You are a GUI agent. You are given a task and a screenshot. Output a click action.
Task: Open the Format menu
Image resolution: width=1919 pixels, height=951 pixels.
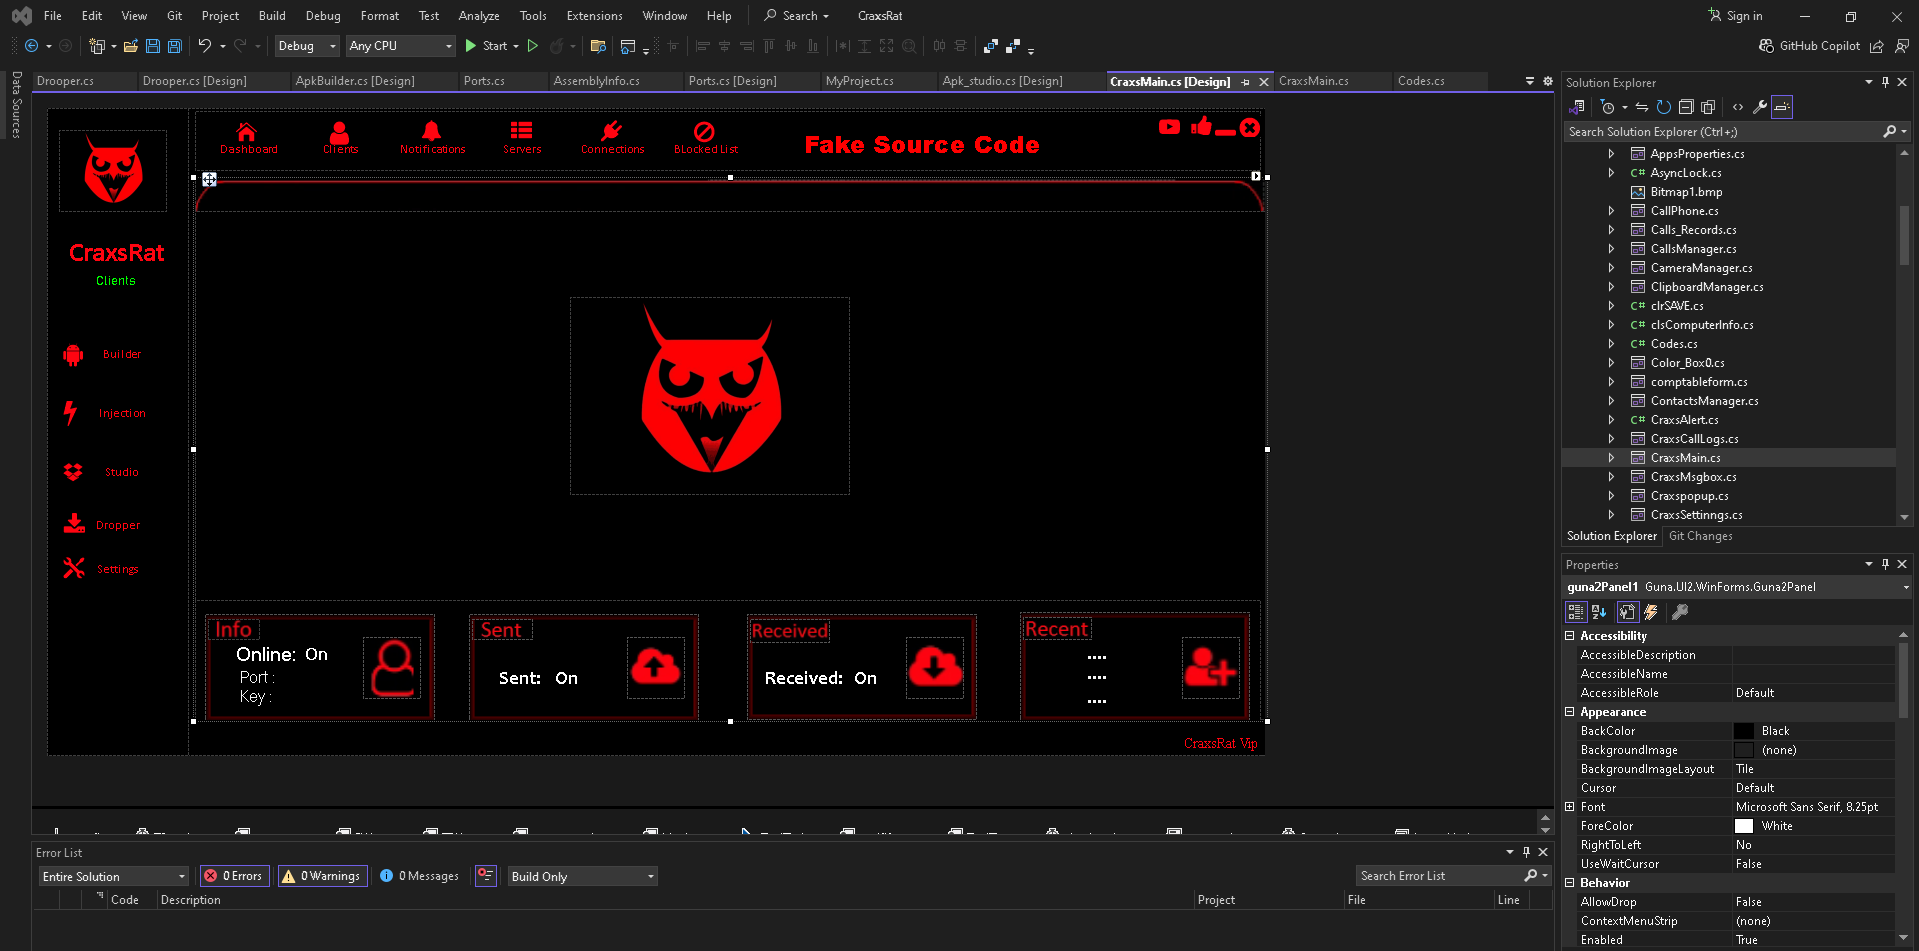tap(379, 15)
